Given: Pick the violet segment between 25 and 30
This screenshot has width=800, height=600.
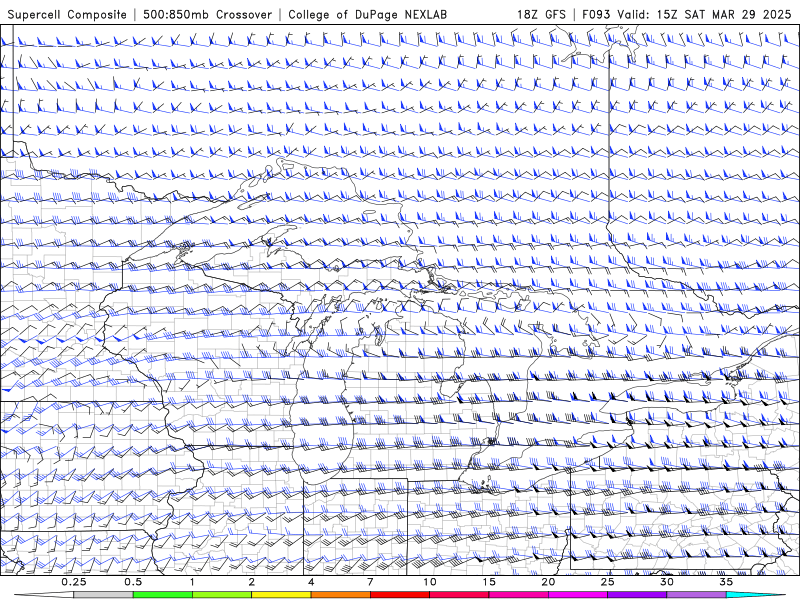Looking at the screenshot, I should tap(637, 595).
